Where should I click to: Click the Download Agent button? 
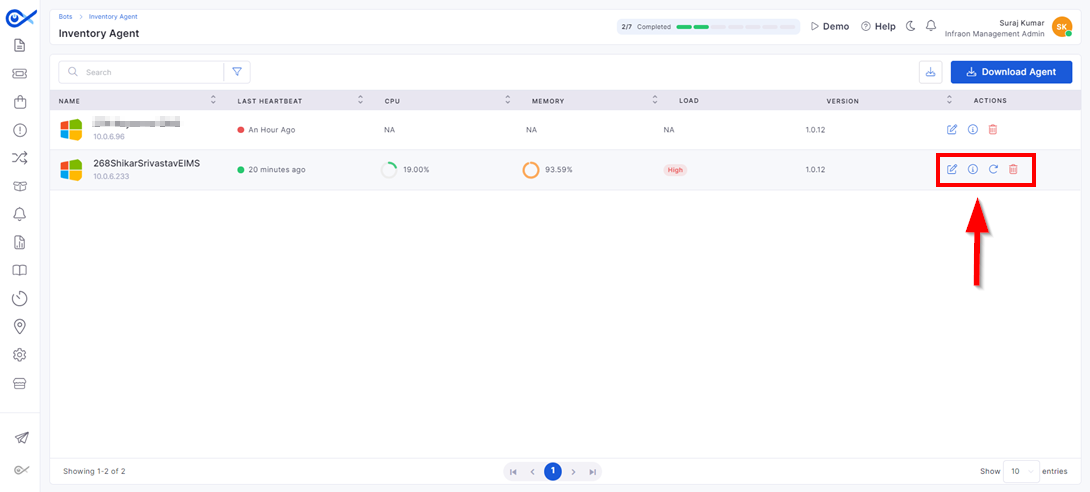coord(1011,72)
